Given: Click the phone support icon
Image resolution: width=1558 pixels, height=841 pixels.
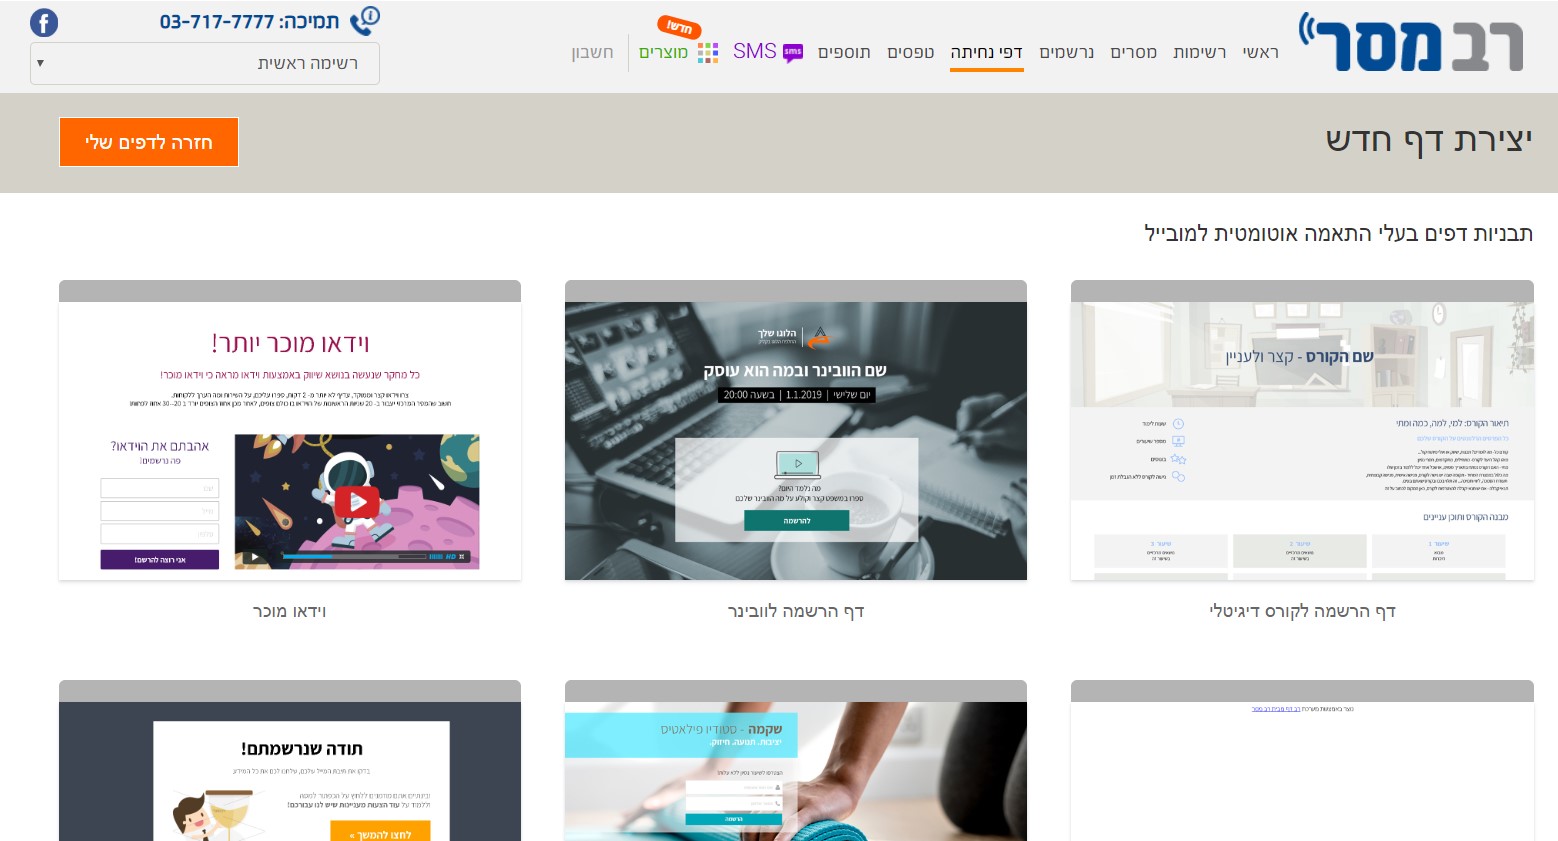Looking at the screenshot, I should point(365,21).
